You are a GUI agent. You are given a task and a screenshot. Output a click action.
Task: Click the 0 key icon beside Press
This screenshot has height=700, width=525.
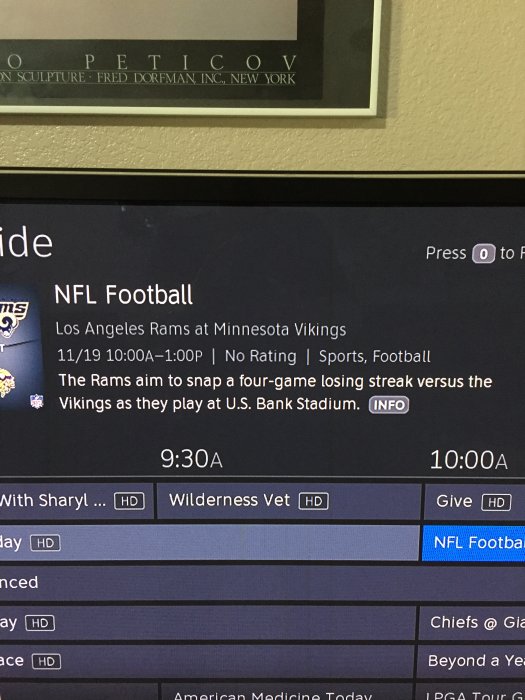pyautogui.click(x=484, y=254)
